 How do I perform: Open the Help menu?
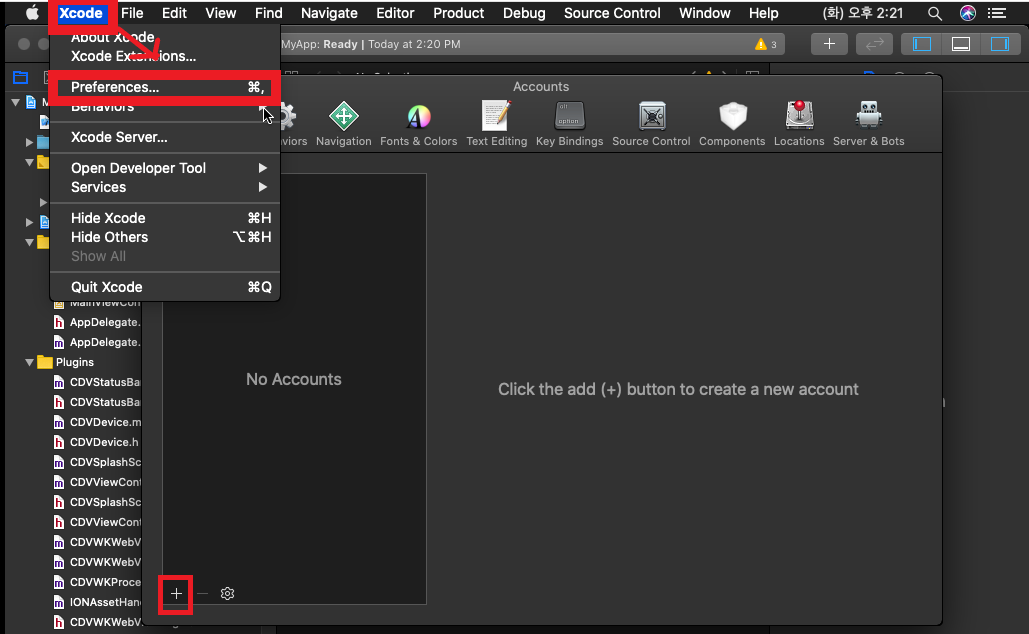click(763, 13)
